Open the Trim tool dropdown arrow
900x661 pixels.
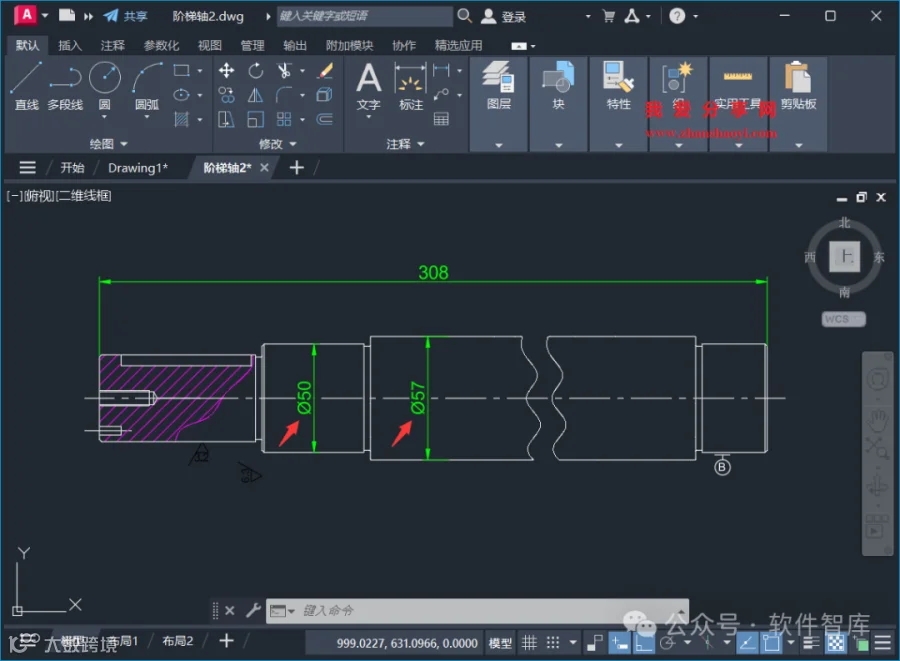(302, 71)
